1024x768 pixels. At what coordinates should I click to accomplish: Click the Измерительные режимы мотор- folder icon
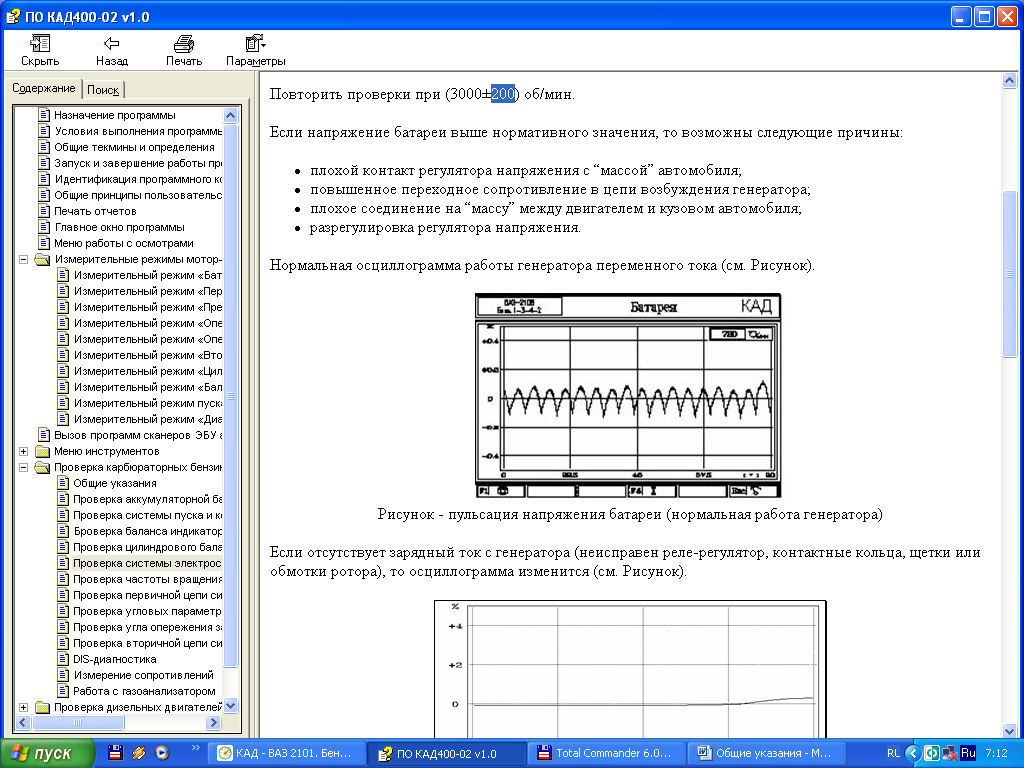click(42, 259)
